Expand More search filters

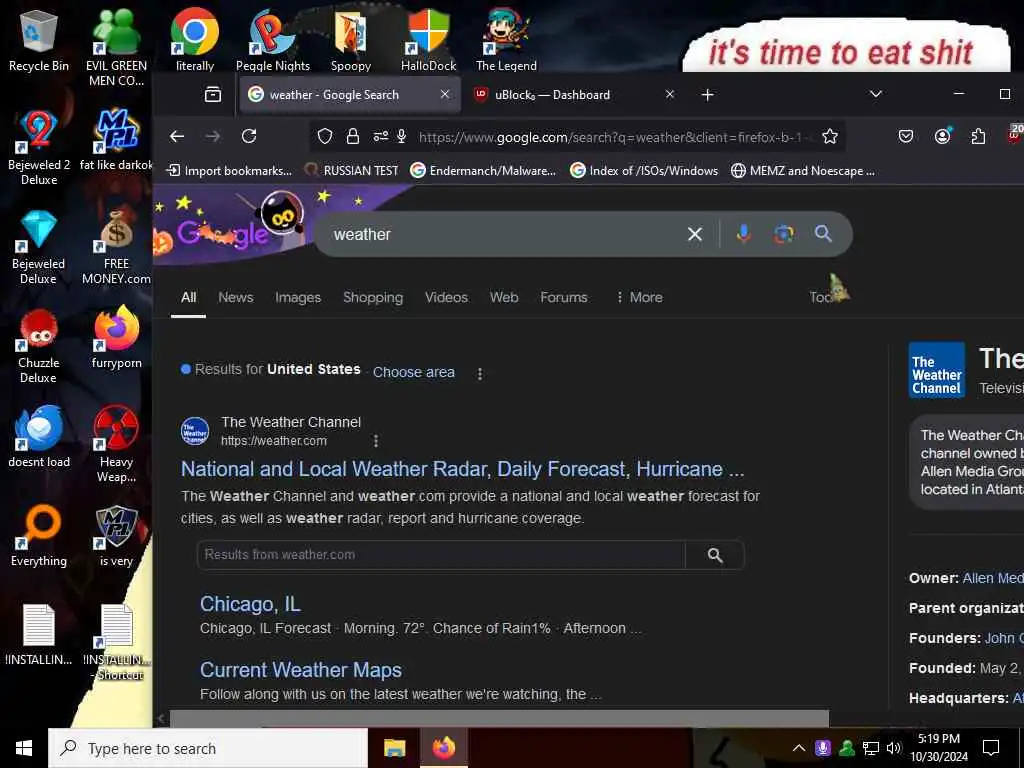(639, 297)
